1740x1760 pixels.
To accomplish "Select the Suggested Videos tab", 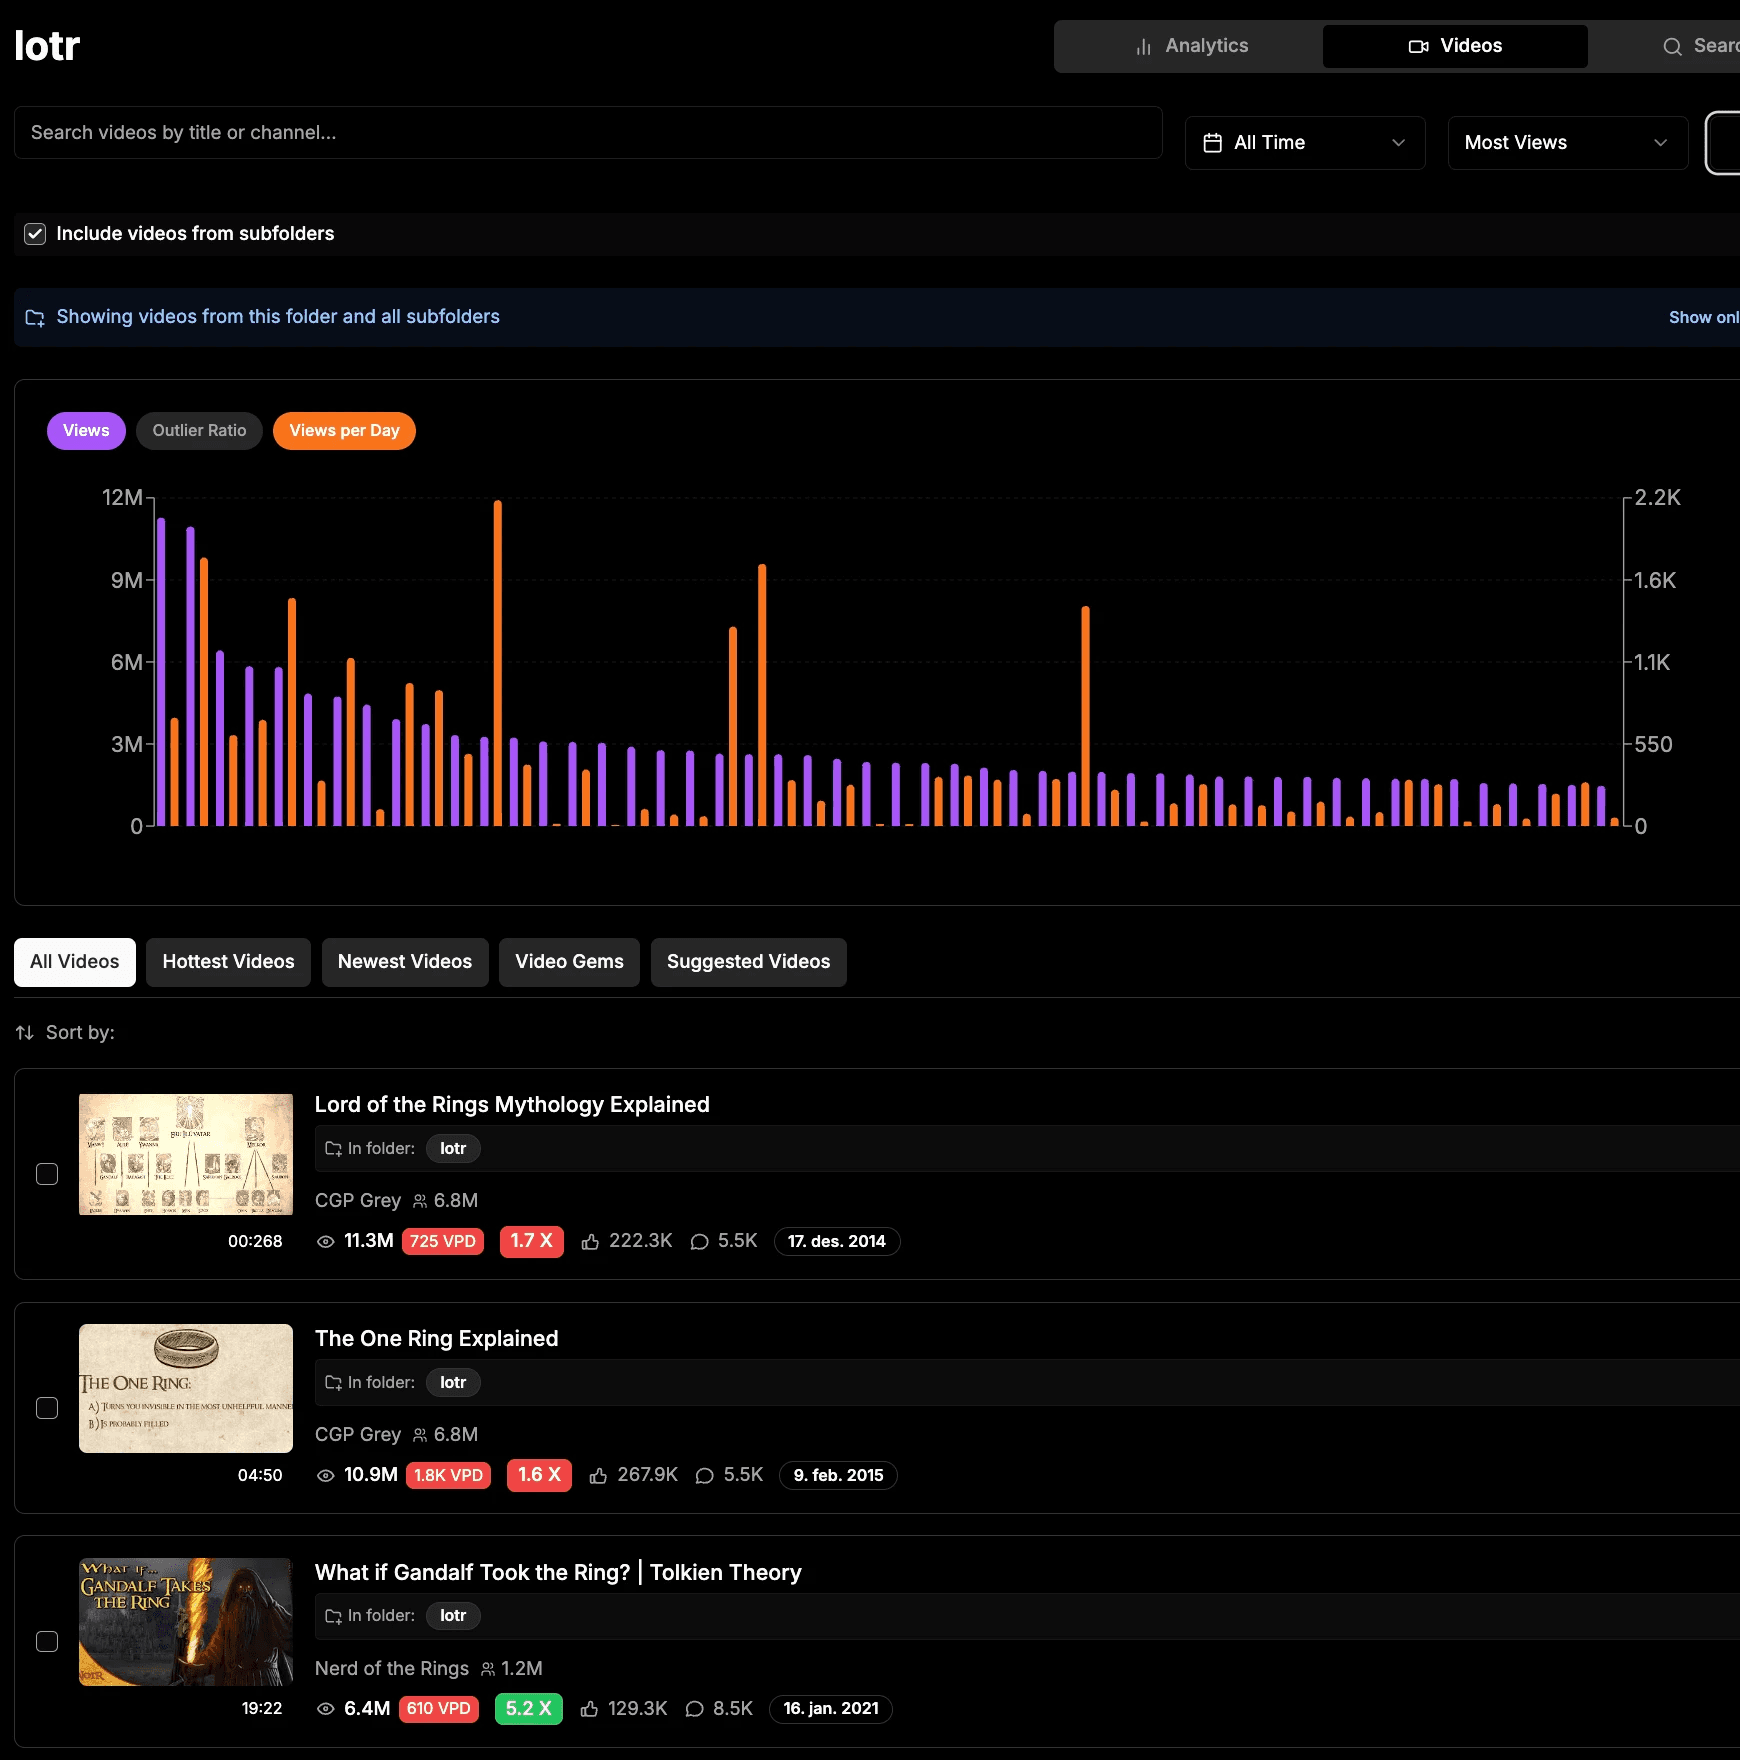I will point(748,962).
